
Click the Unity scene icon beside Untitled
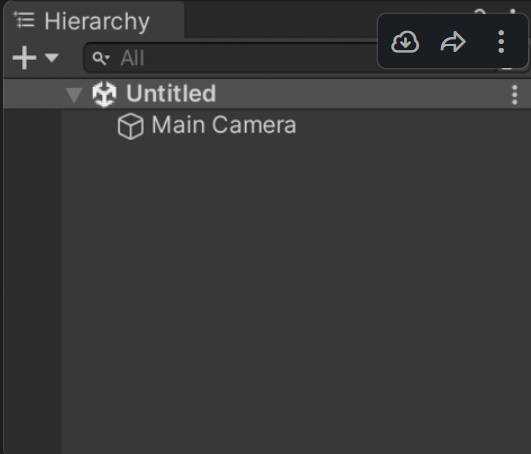(x=104, y=94)
